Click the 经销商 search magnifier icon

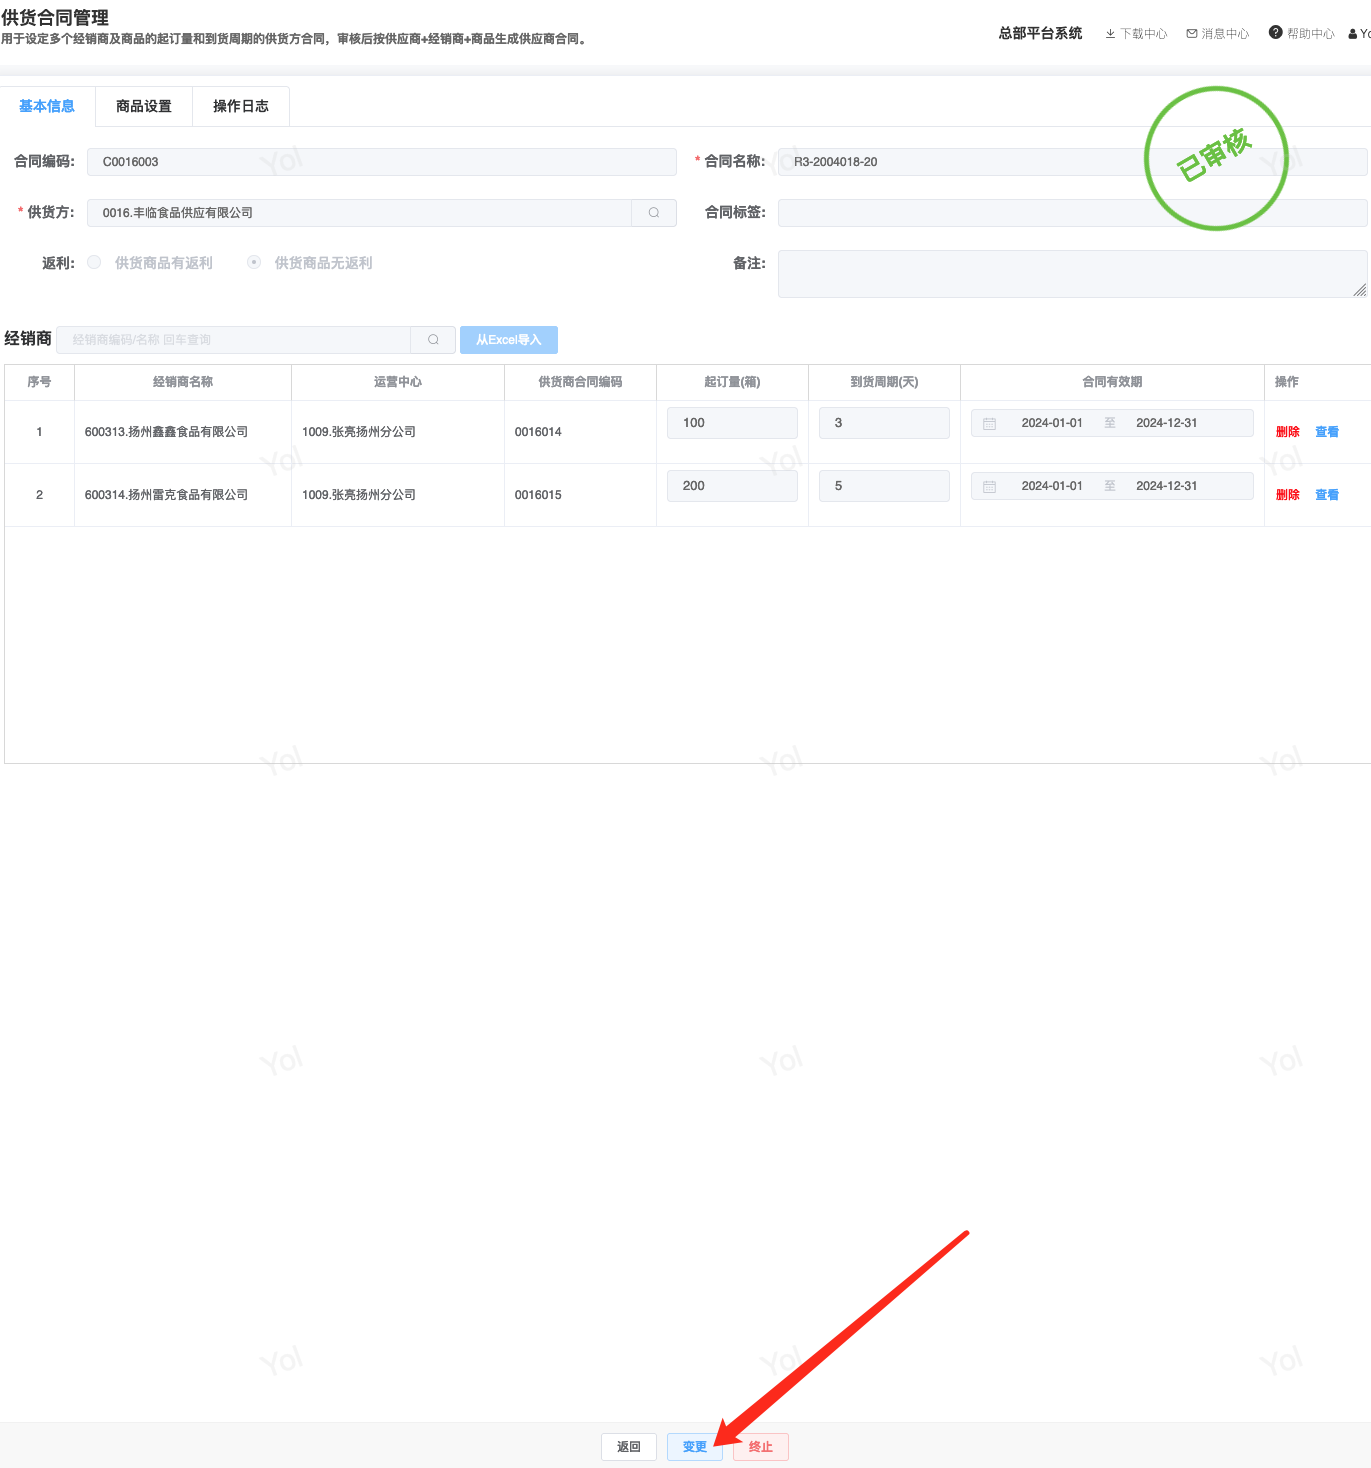(433, 340)
